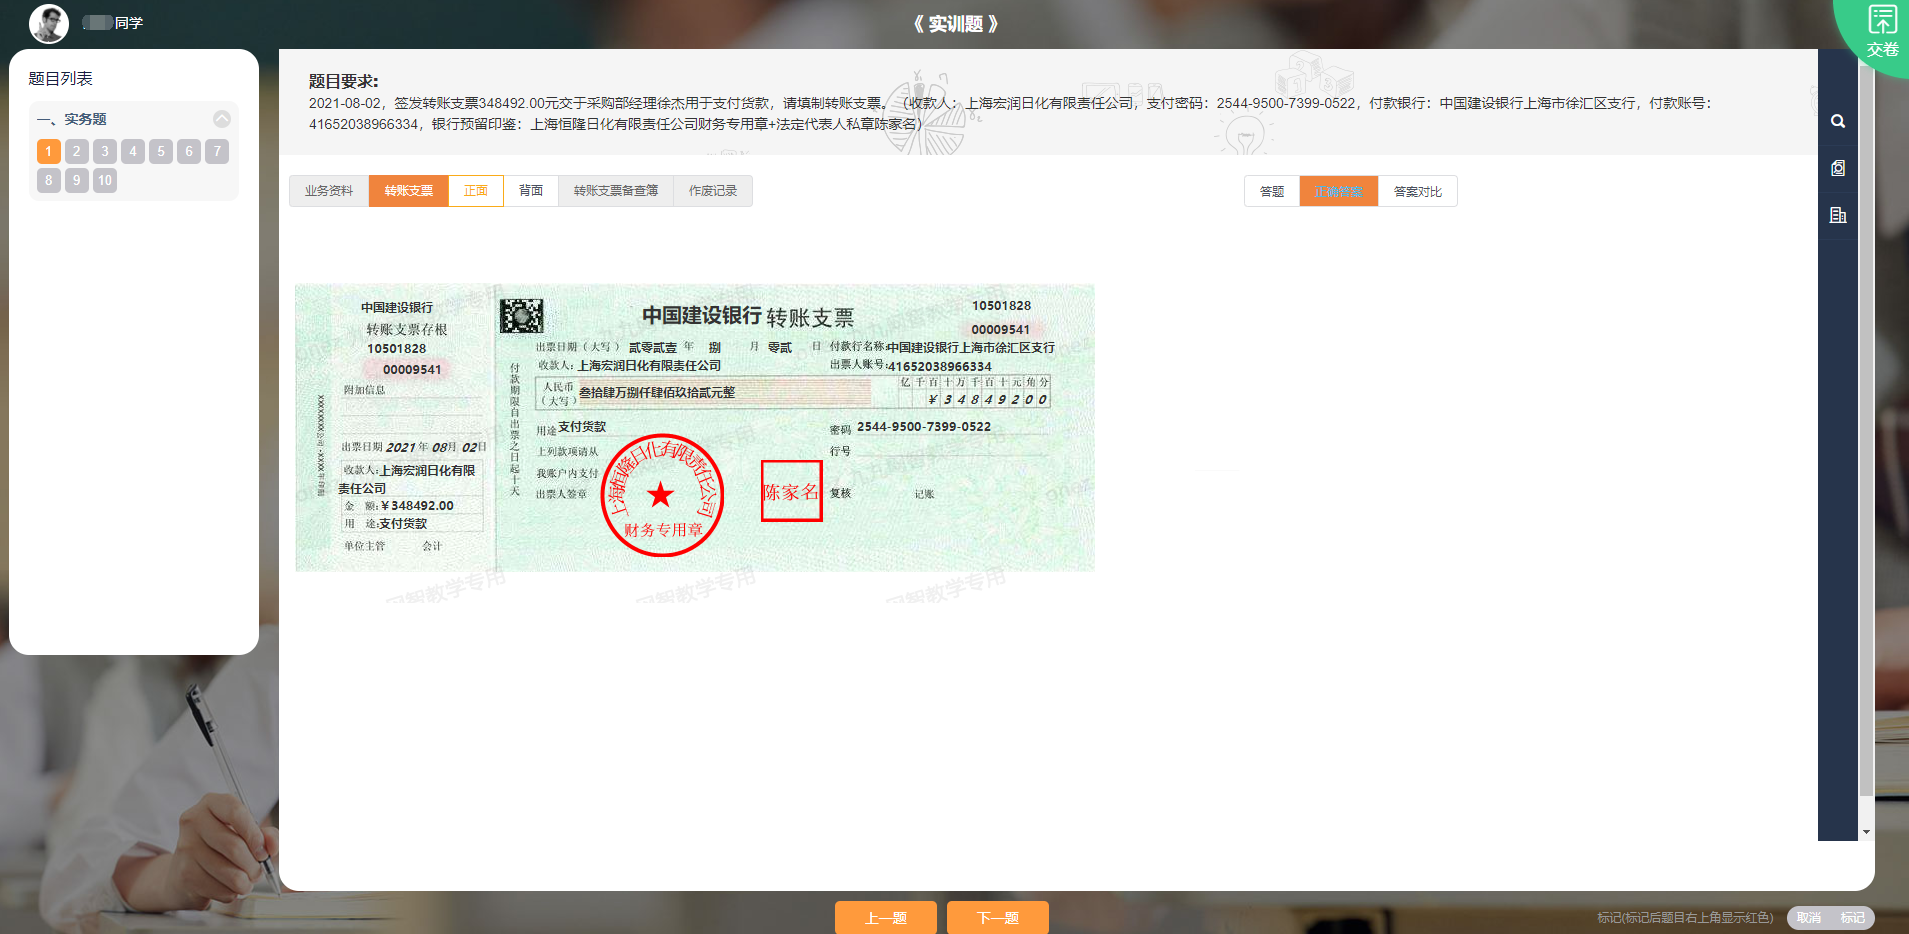
Task: Go to question number 9
Action: pos(77,180)
